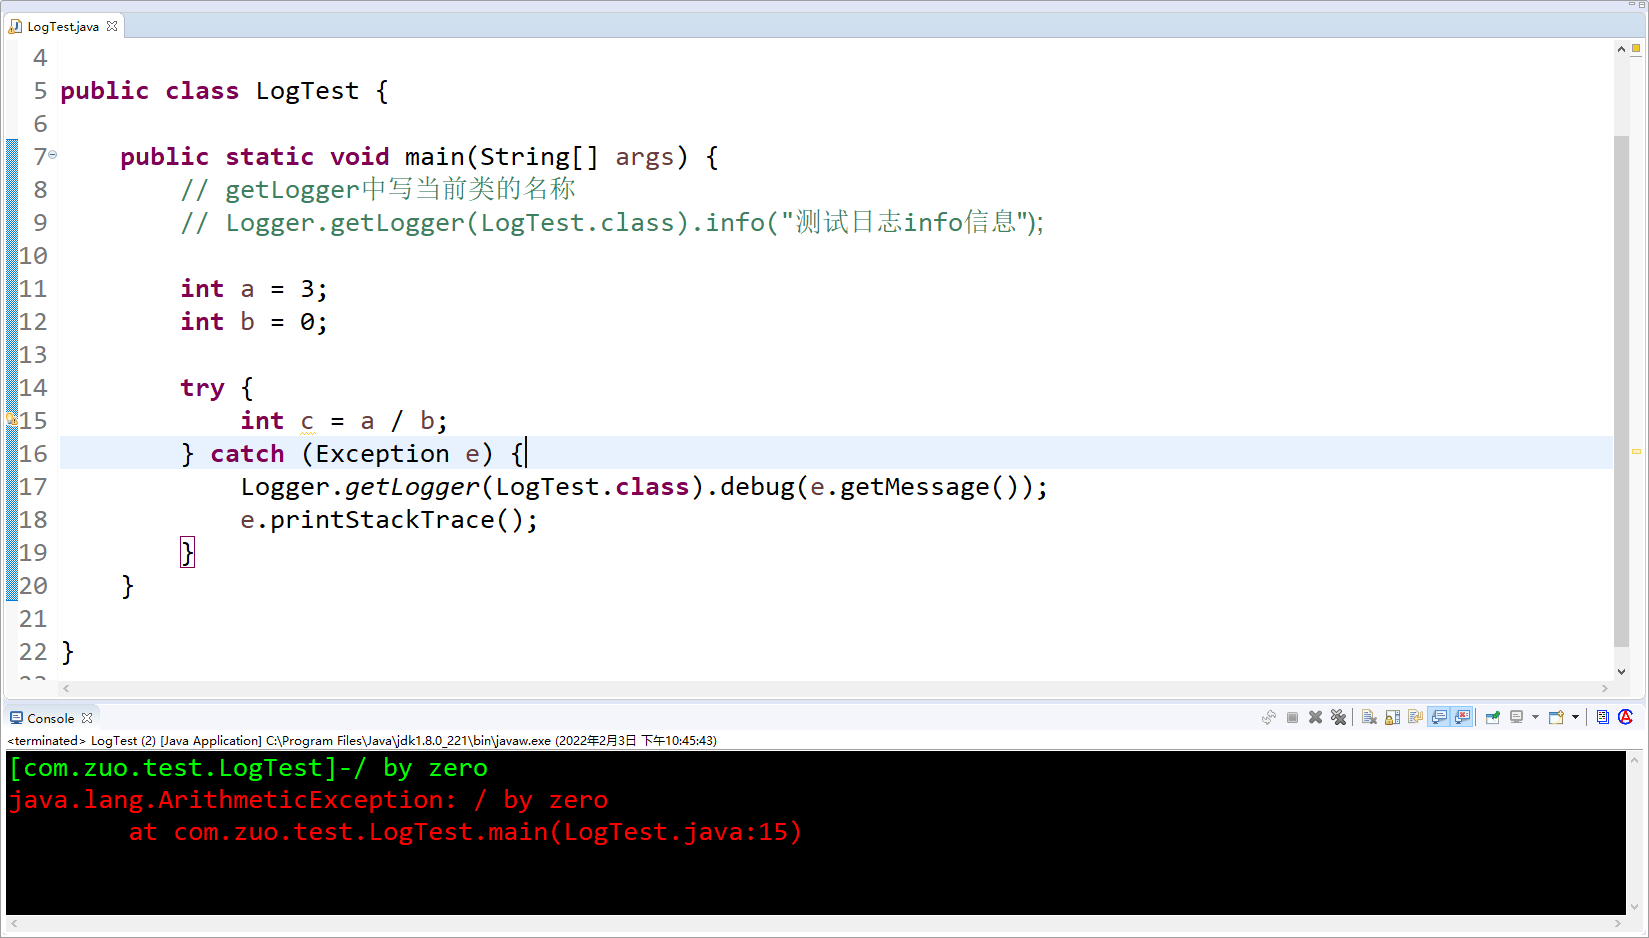This screenshot has width=1649, height=938.
Task: Click the 'try' keyword on line 14
Action: pos(202,388)
